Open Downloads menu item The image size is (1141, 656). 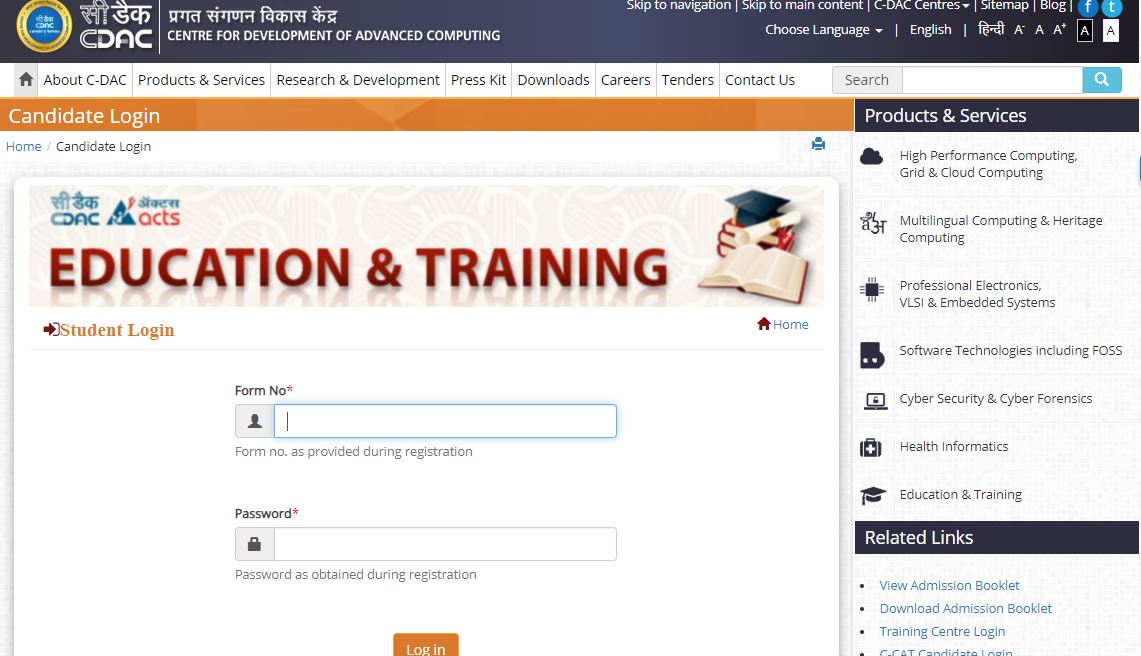pos(554,80)
